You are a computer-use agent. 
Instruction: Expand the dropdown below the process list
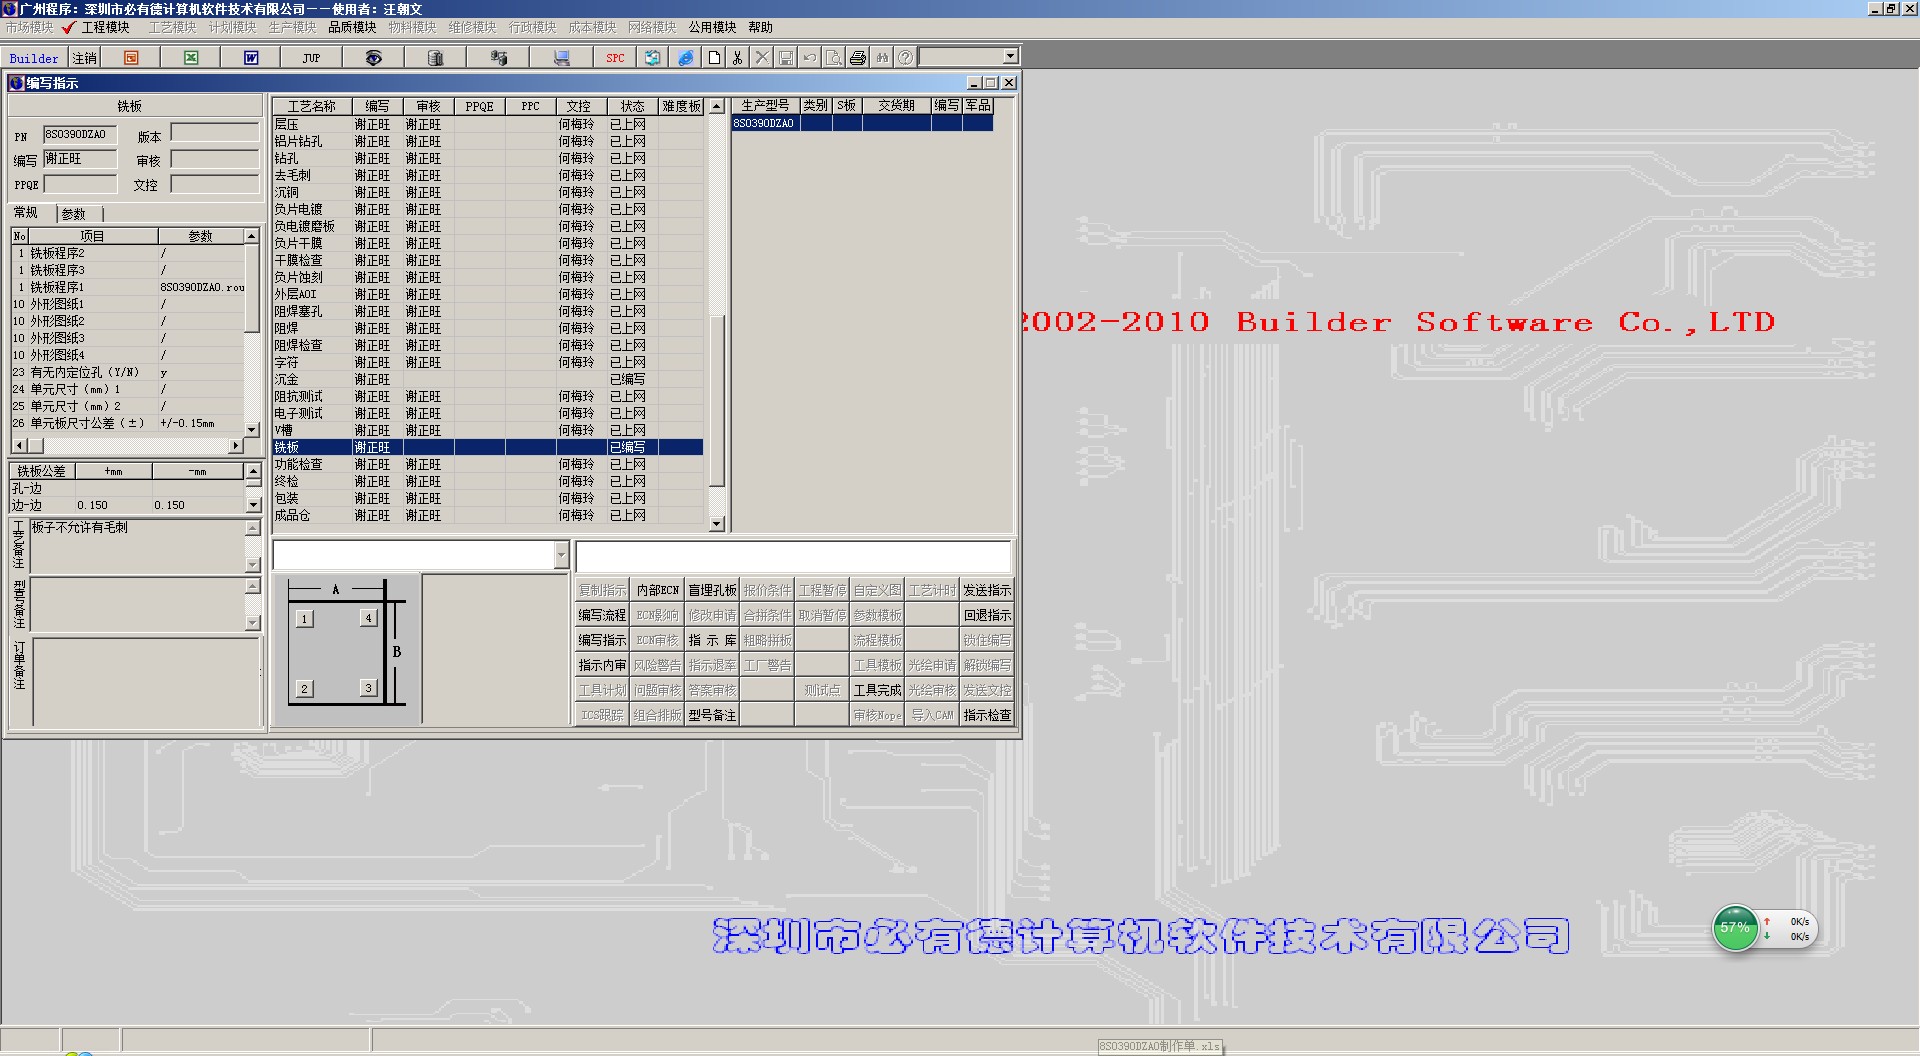point(560,555)
